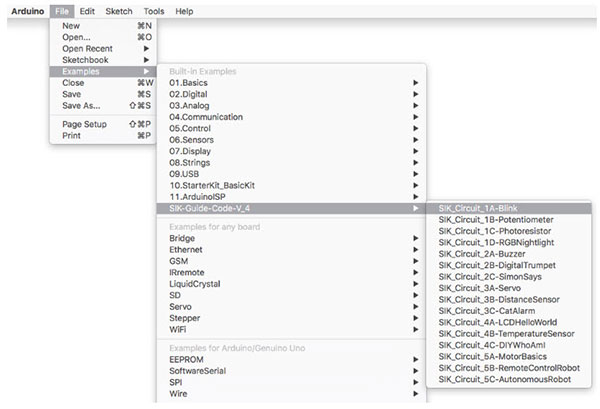600x409 pixels.
Task: Open the Stepper library examples
Action: [291, 318]
